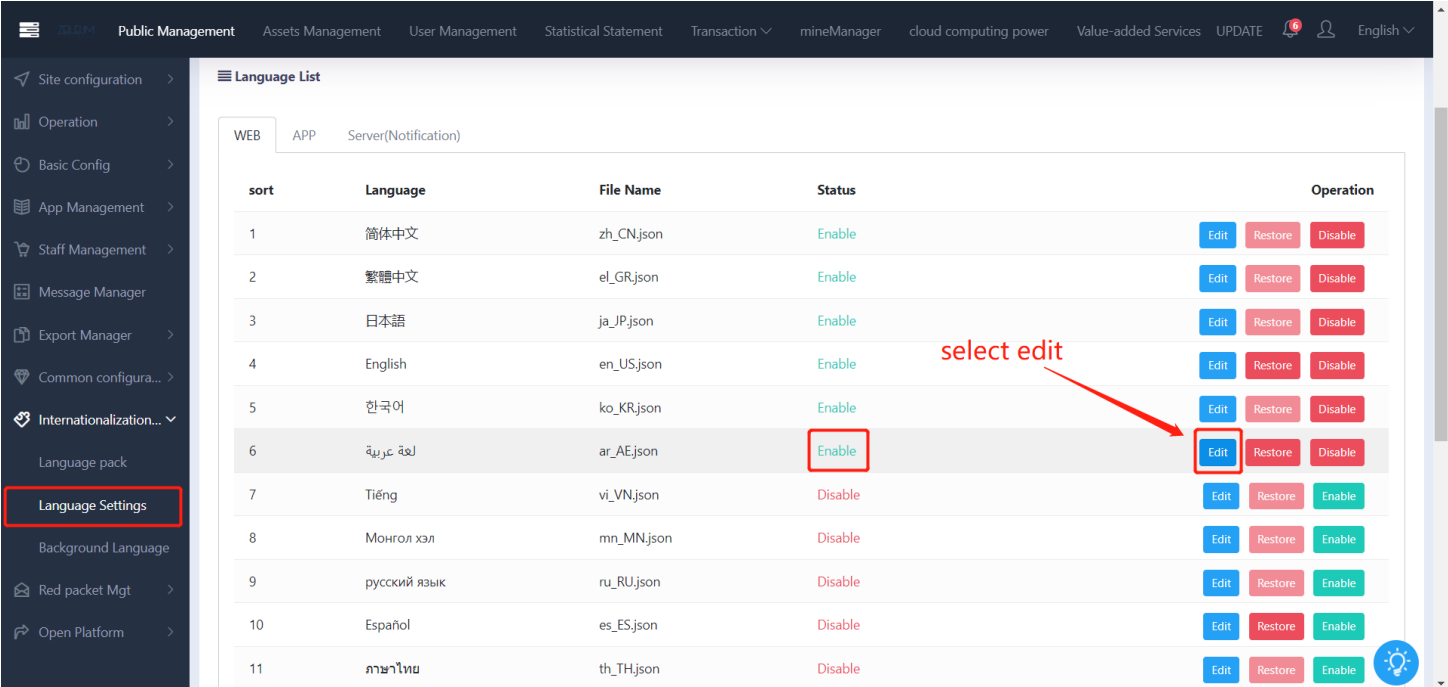Click the Enable status for ar_AE.json
1448x687 pixels.
[837, 451]
